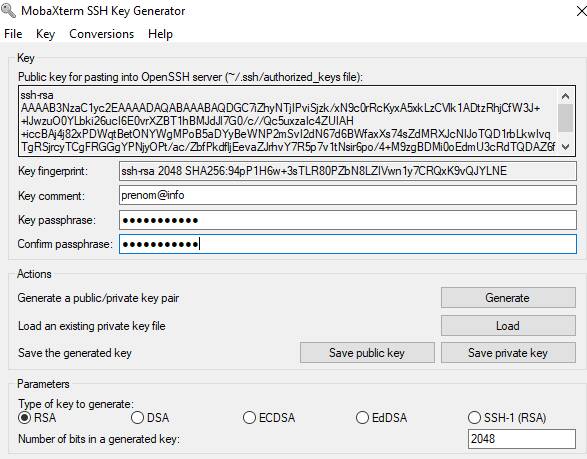This screenshot has width=587, height=459.
Task: Click the MobaXterm key icon in title bar
Action: 8,10
